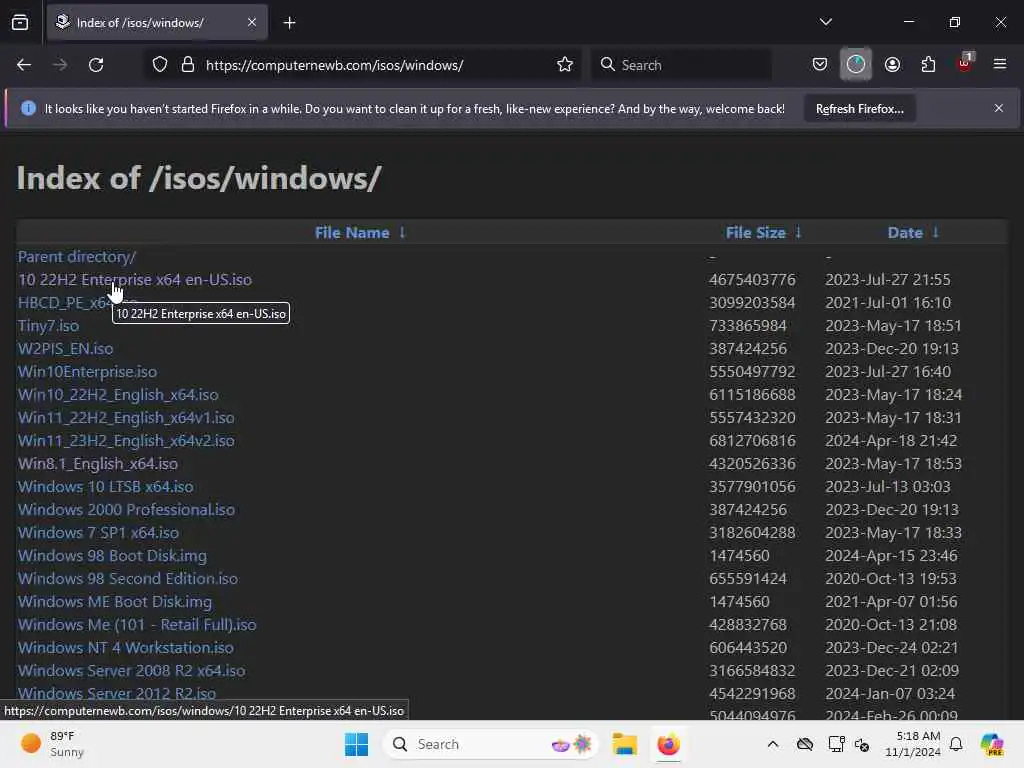Click the highlighted circular toolbar extension icon
The width and height of the screenshot is (1024, 768).
(856, 65)
